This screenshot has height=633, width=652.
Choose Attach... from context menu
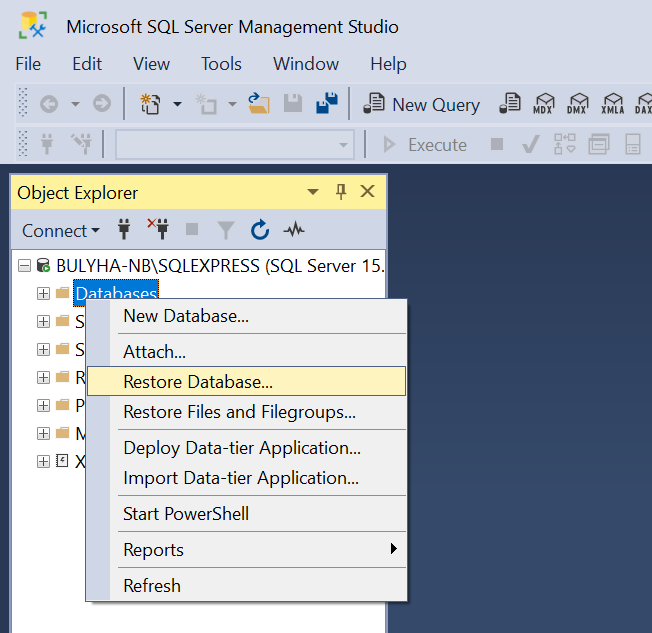point(247,352)
